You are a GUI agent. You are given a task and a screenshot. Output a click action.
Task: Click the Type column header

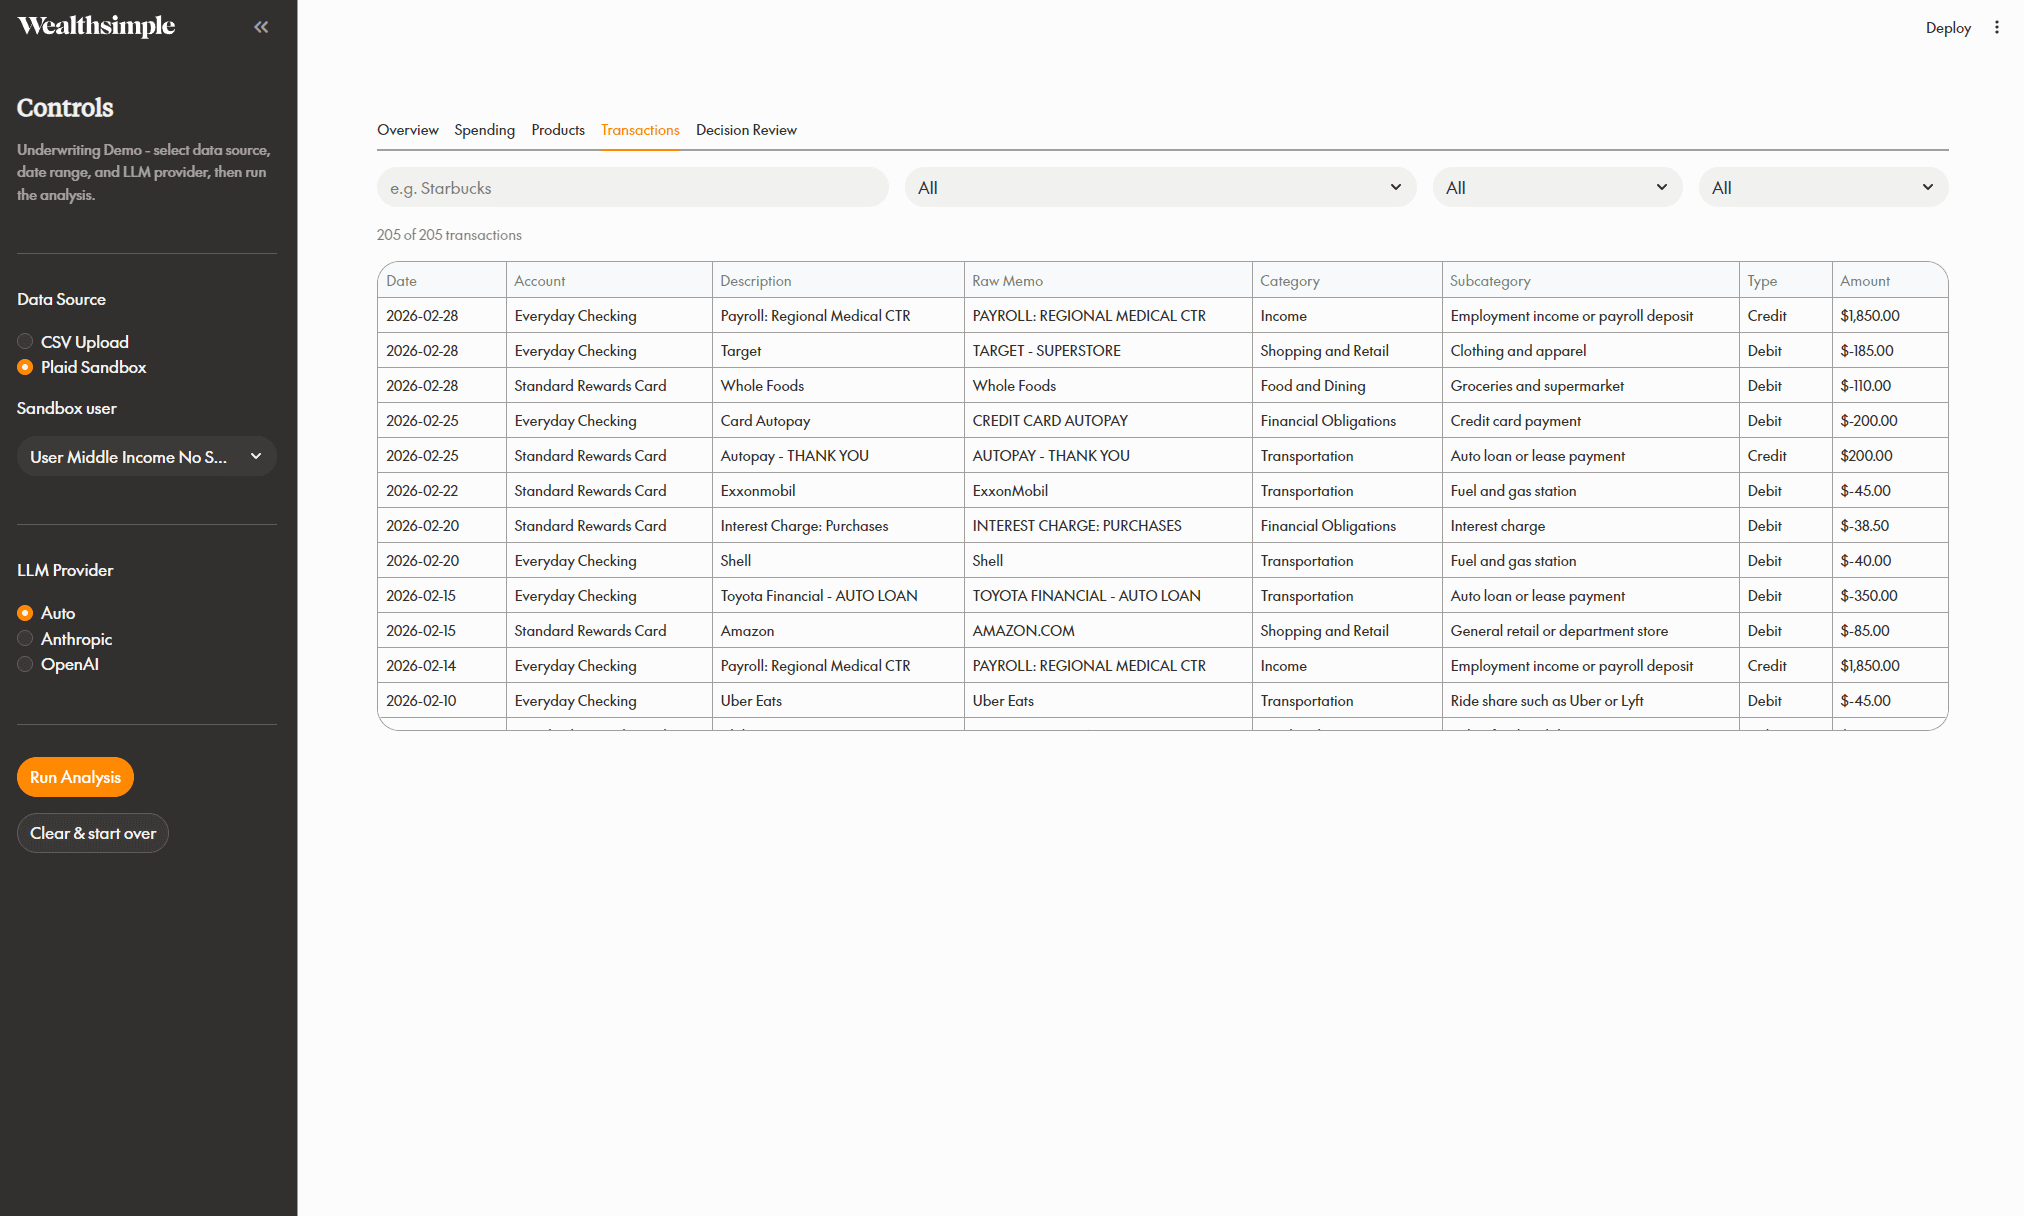(1785, 281)
